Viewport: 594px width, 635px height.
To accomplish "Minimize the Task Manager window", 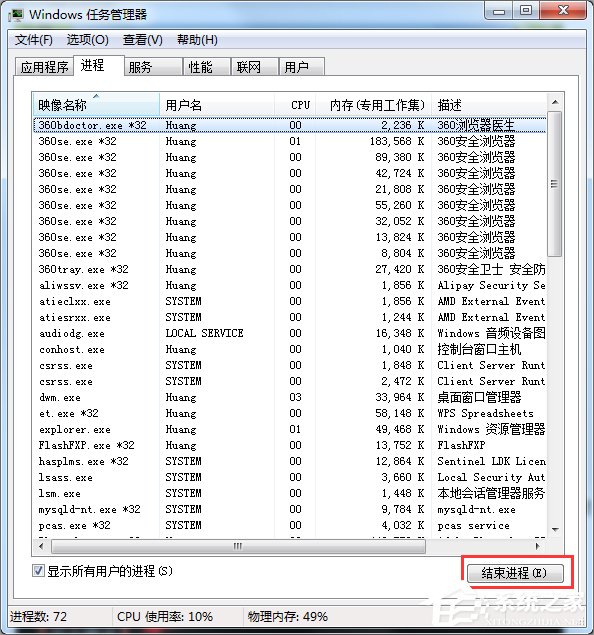I will (x=499, y=11).
